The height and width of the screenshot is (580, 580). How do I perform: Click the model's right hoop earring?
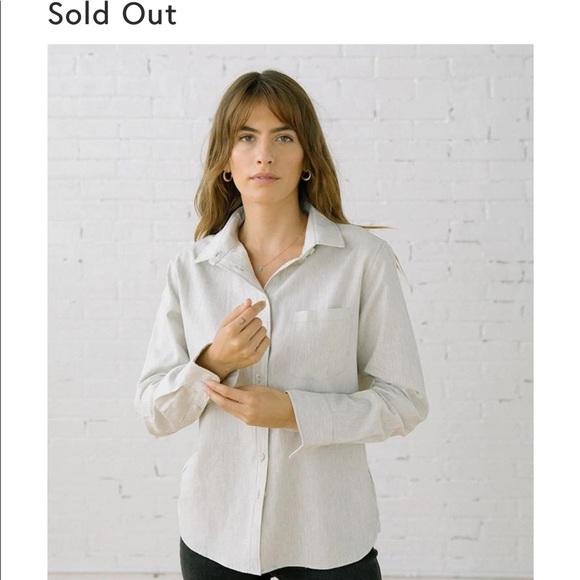coord(306,175)
